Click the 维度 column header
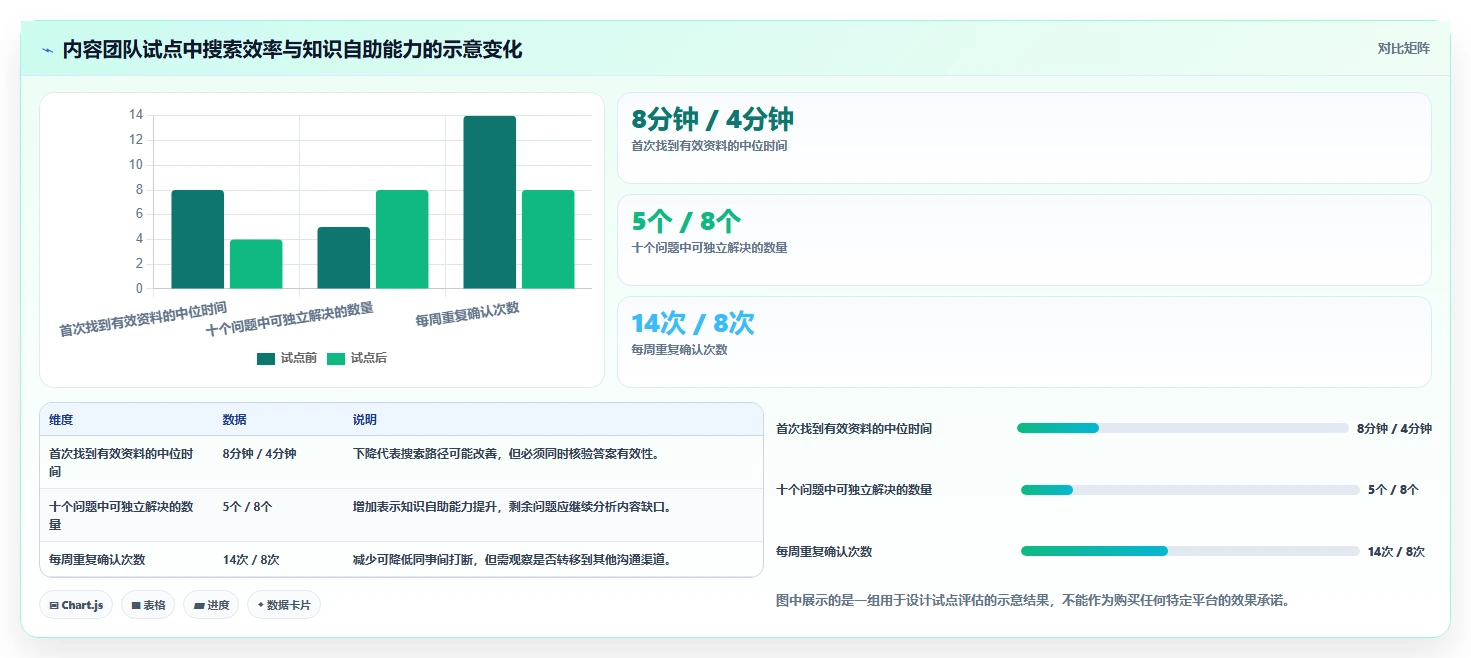The height and width of the screenshot is (658, 1471). pyautogui.click(x=61, y=420)
